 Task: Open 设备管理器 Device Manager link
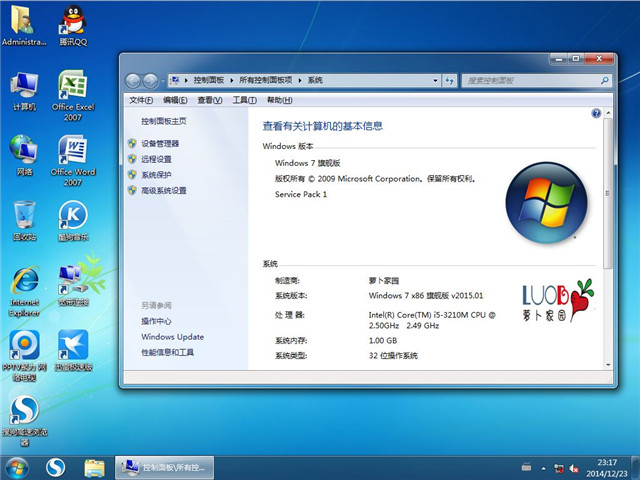[x=160, y=144]
